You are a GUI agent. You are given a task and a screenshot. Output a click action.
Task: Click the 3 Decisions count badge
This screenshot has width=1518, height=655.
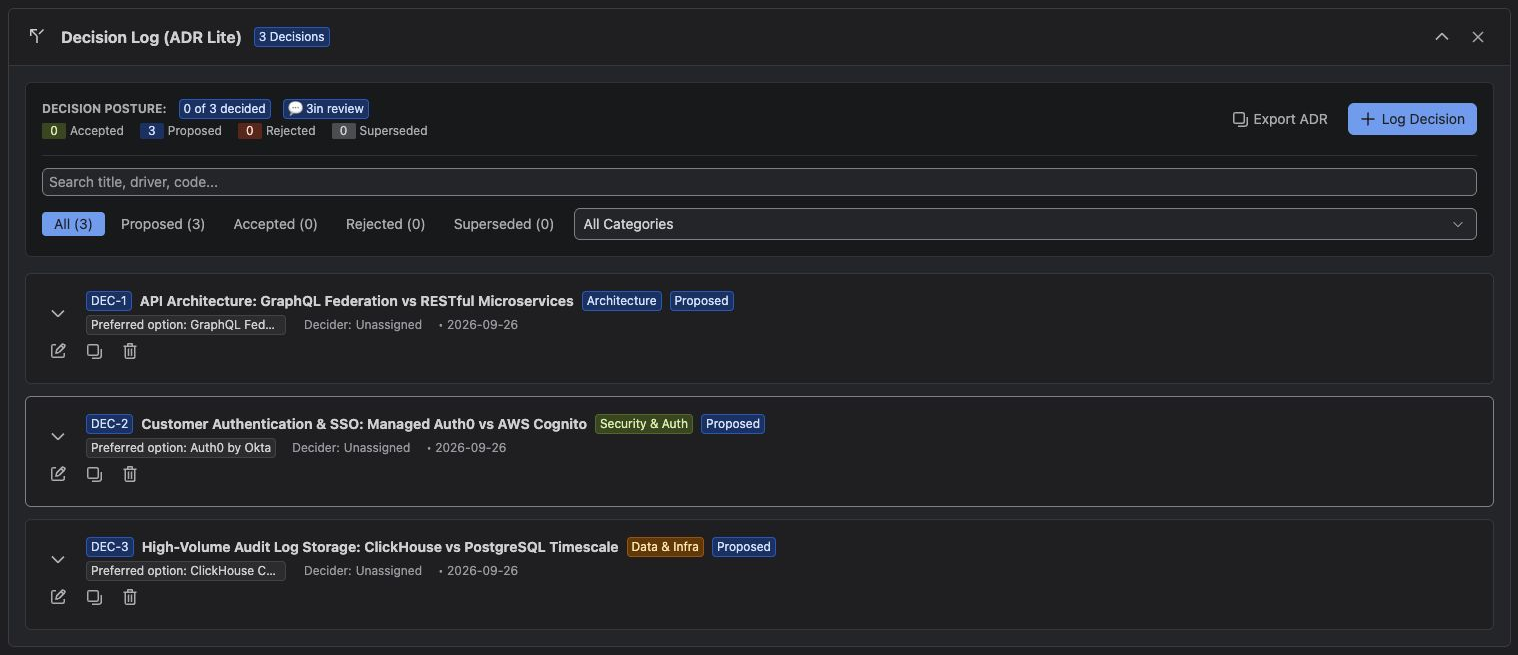[291, 37]
